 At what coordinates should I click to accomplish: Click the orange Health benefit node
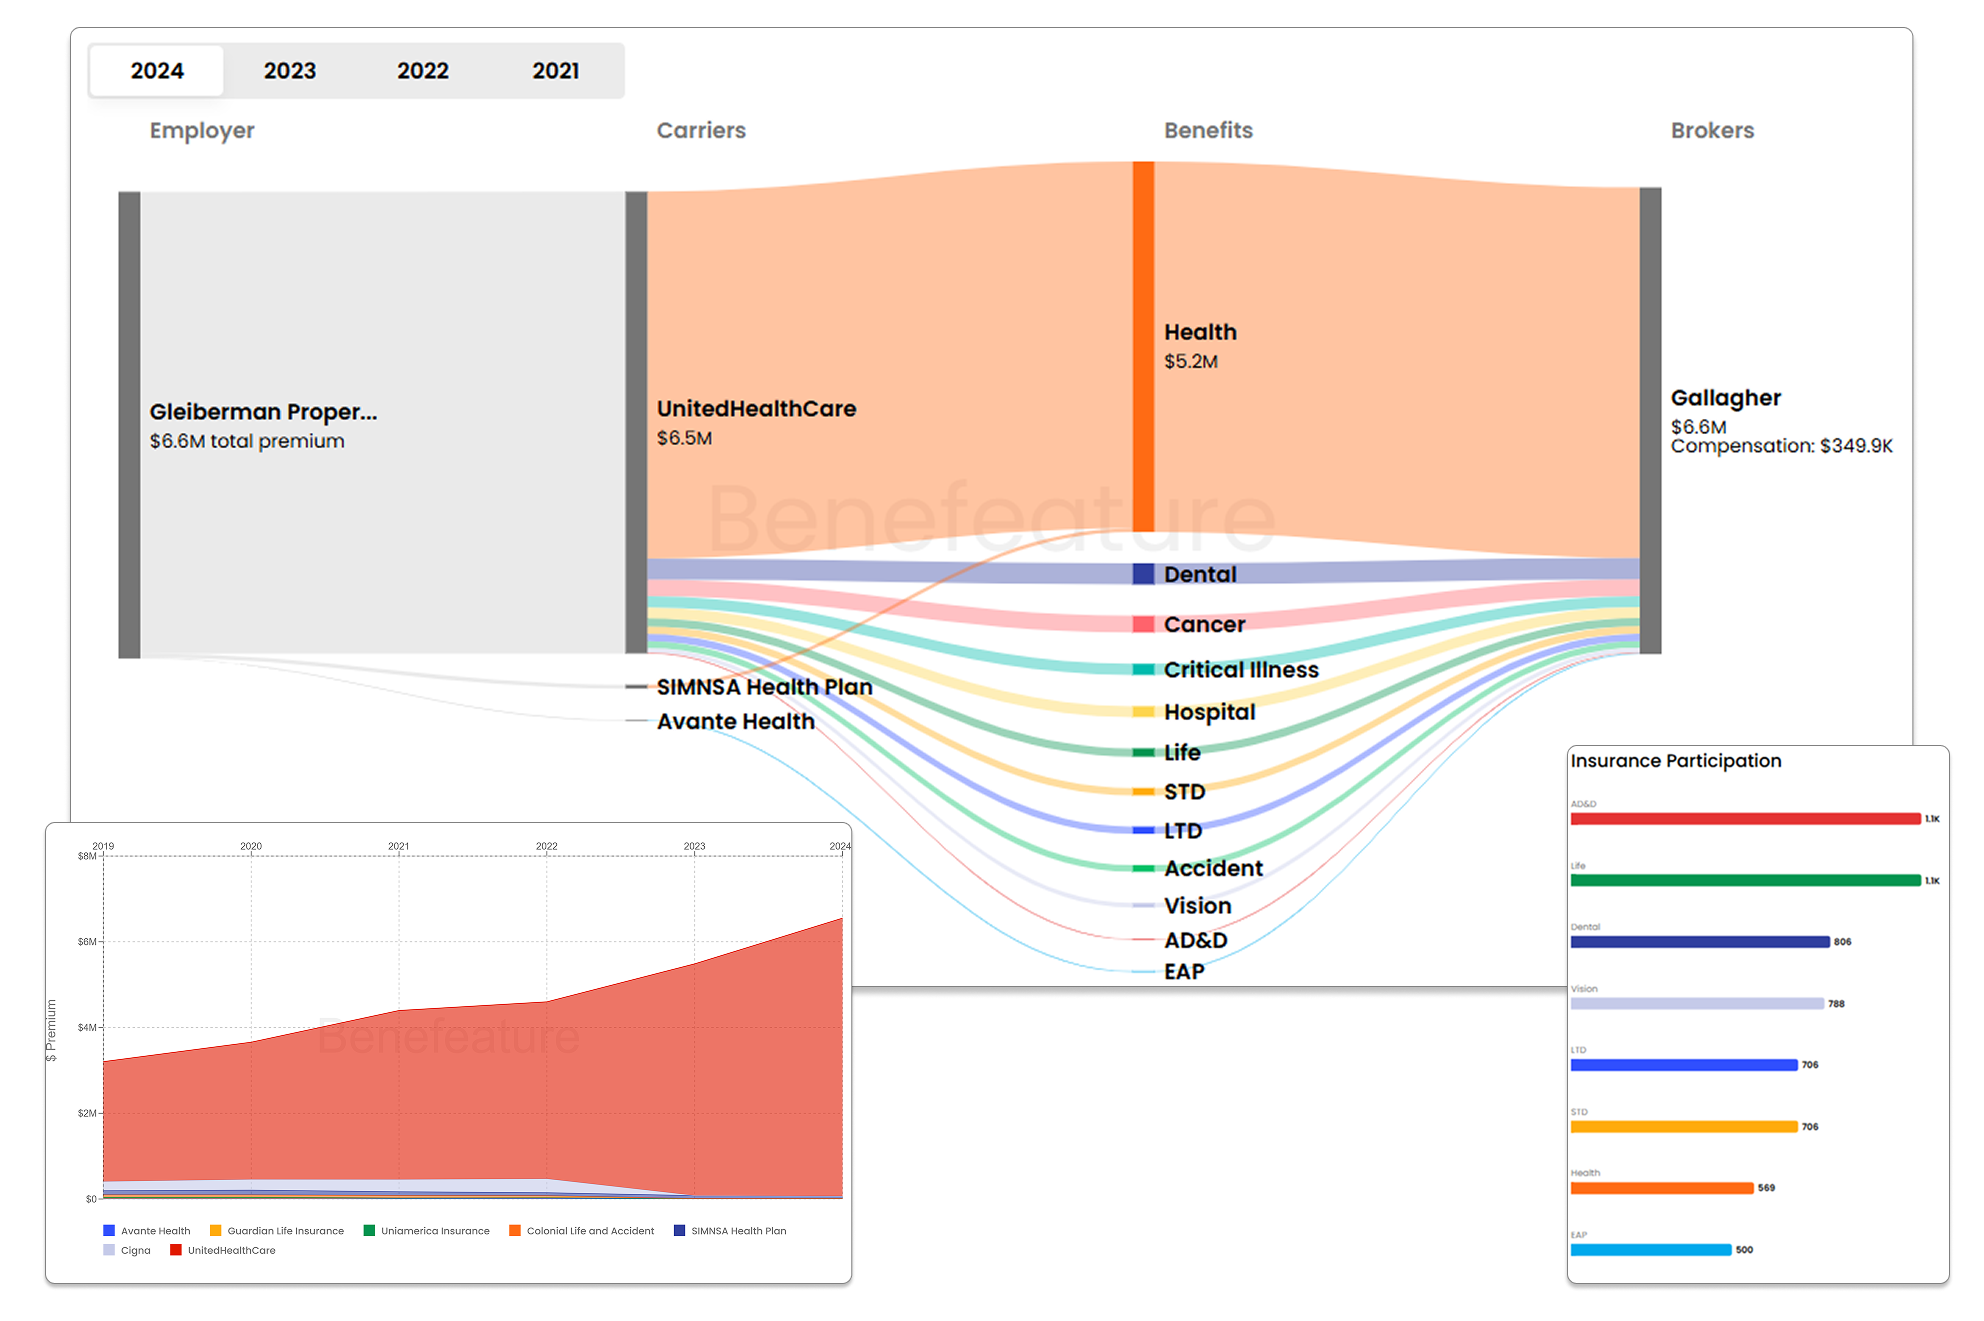(1143, 346)
